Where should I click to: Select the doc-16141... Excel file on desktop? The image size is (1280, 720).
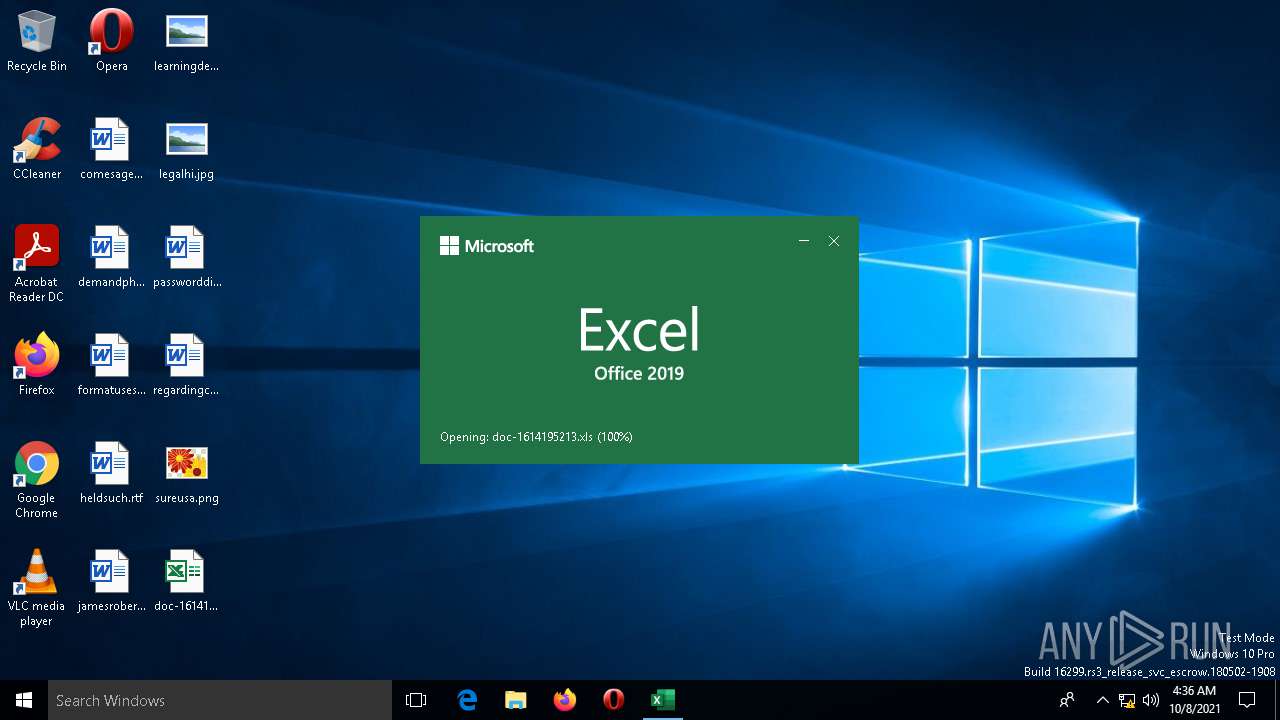pos(186,581)
